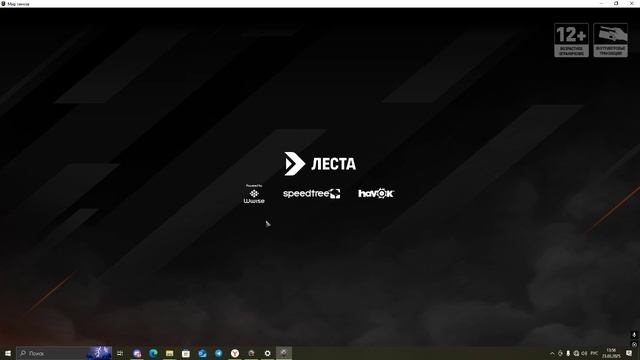This screenshot has height=360, width=640.
Task: Open the lightning highlight thumbnail in the search box
Action: tap(100, 353)
